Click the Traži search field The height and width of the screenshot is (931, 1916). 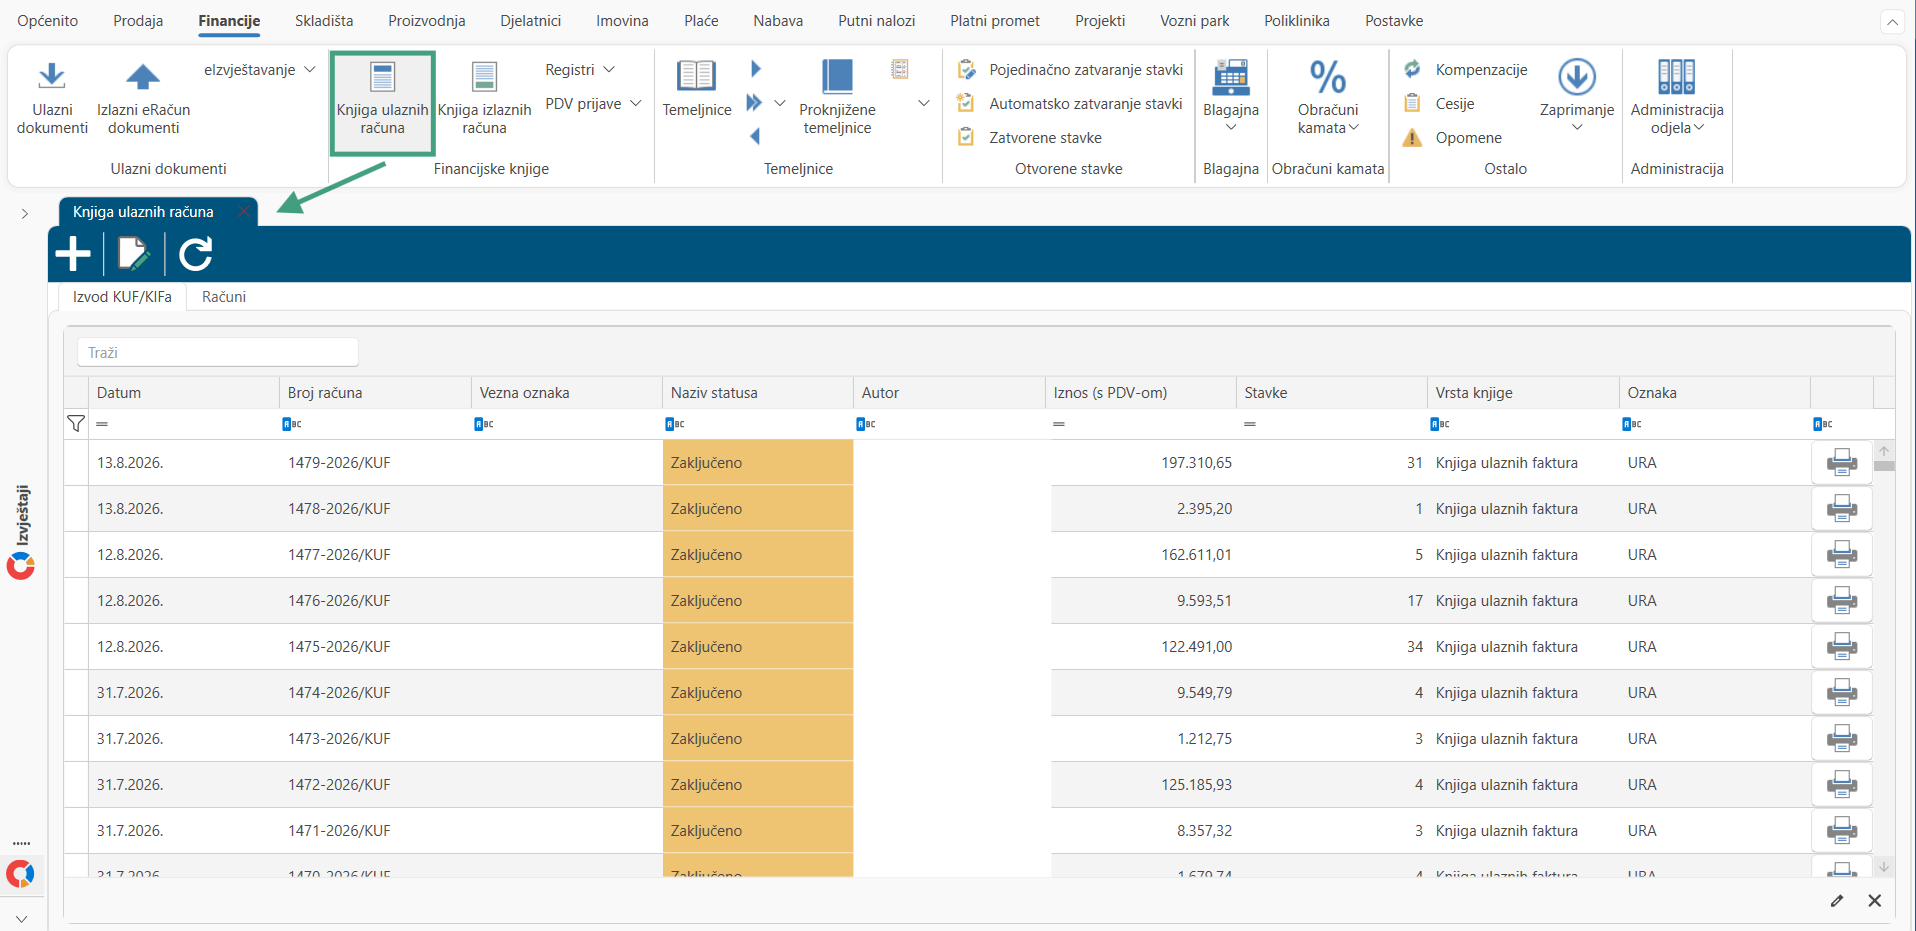click(x=218, y=353)
